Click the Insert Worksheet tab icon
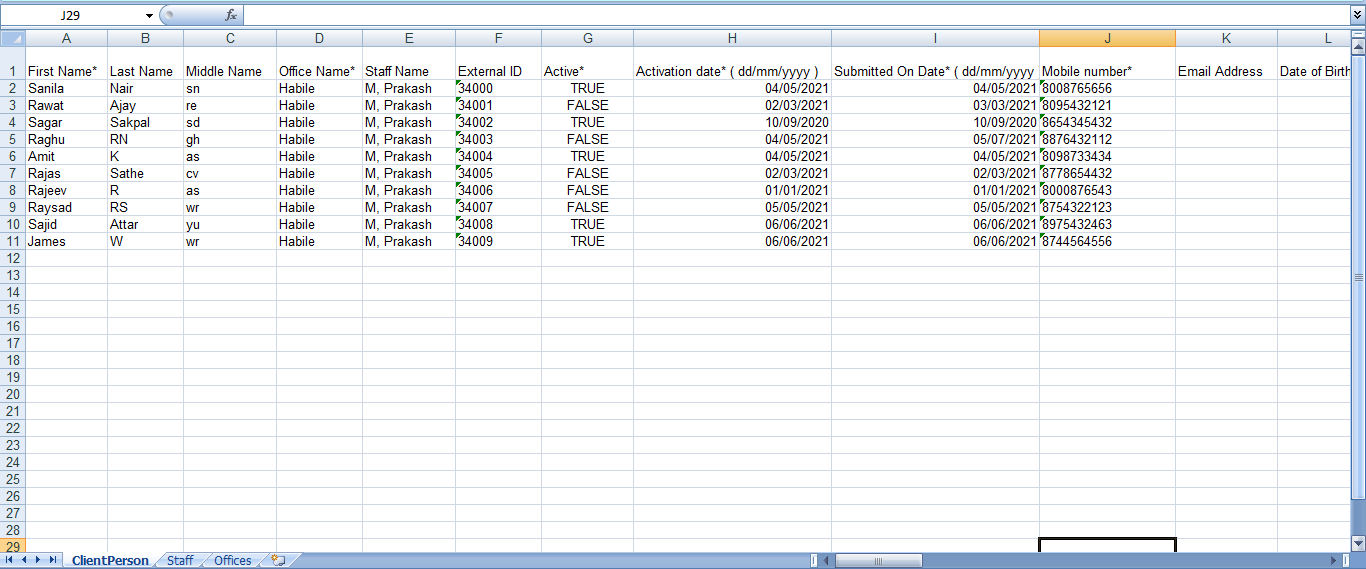Image resolution: width=1366 pixels, height=569 pixels. coord(278,561)
